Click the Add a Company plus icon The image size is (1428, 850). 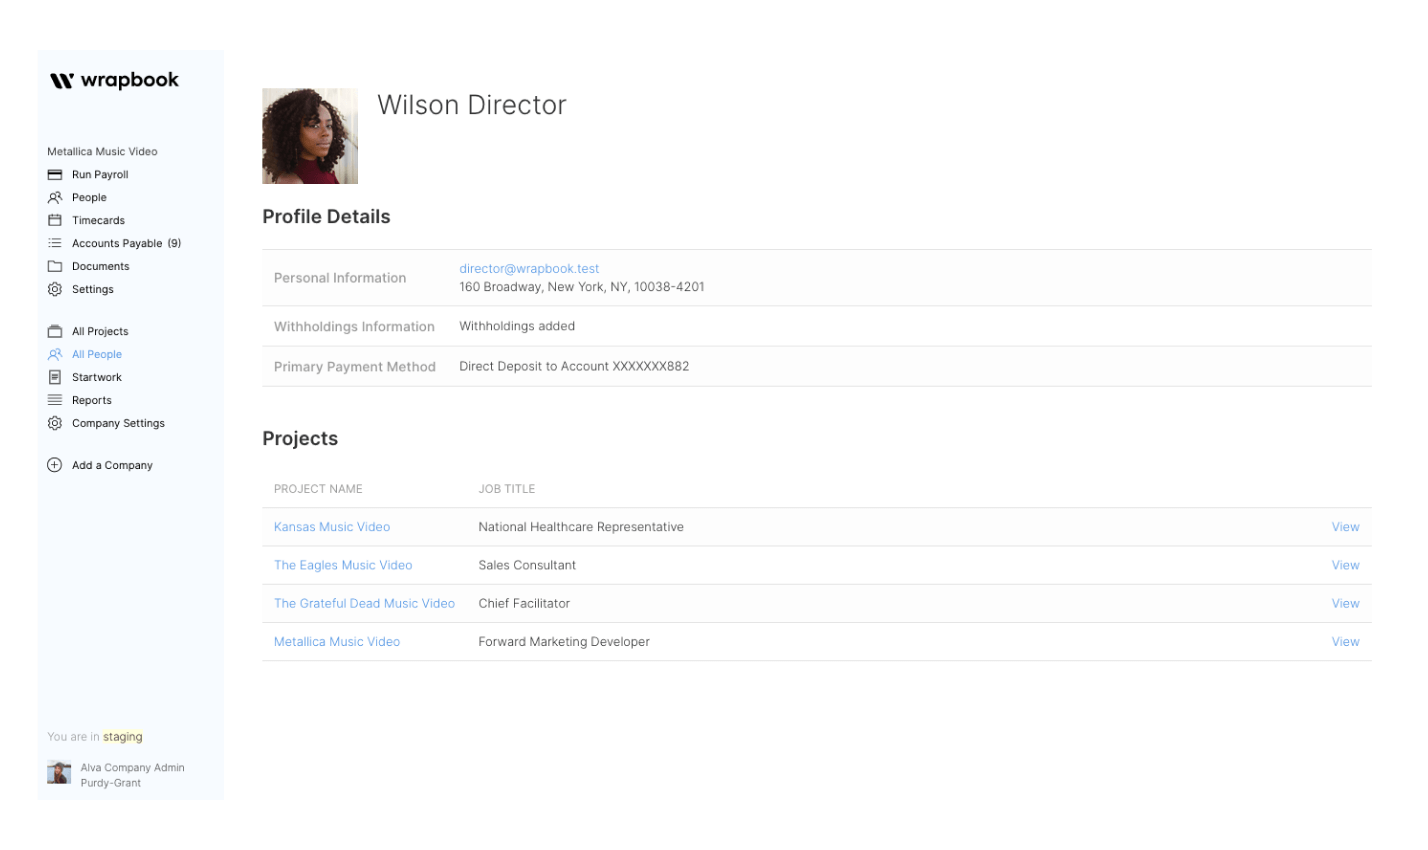(x=55, y=466)
